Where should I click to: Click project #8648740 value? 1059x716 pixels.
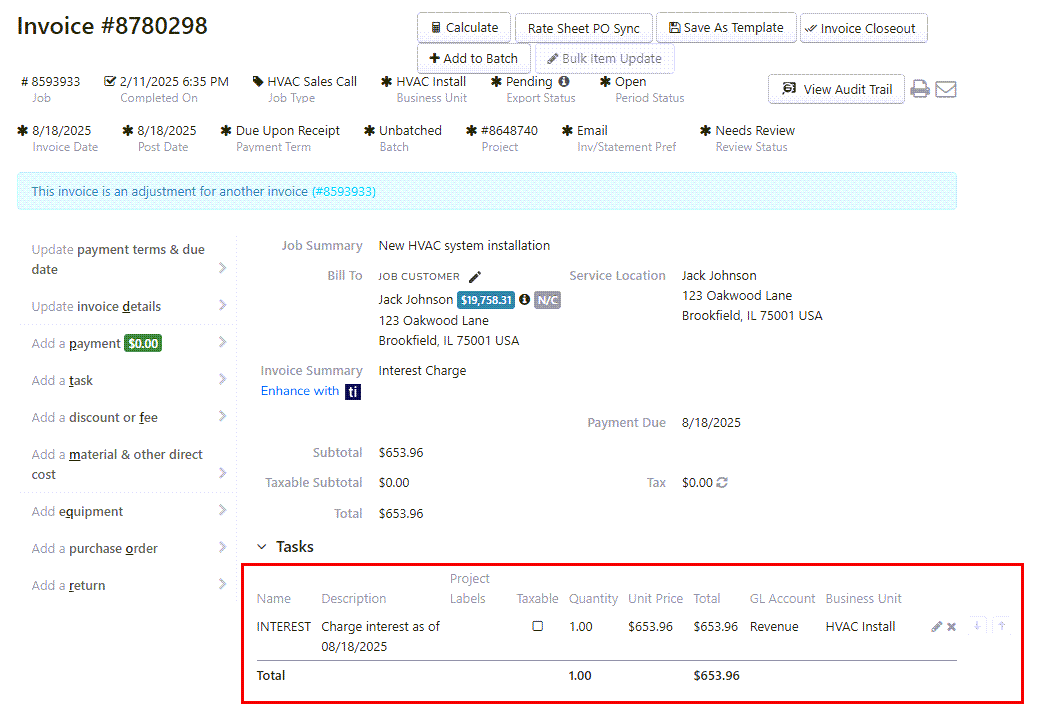pyautogui.click(x=509, y=130)
